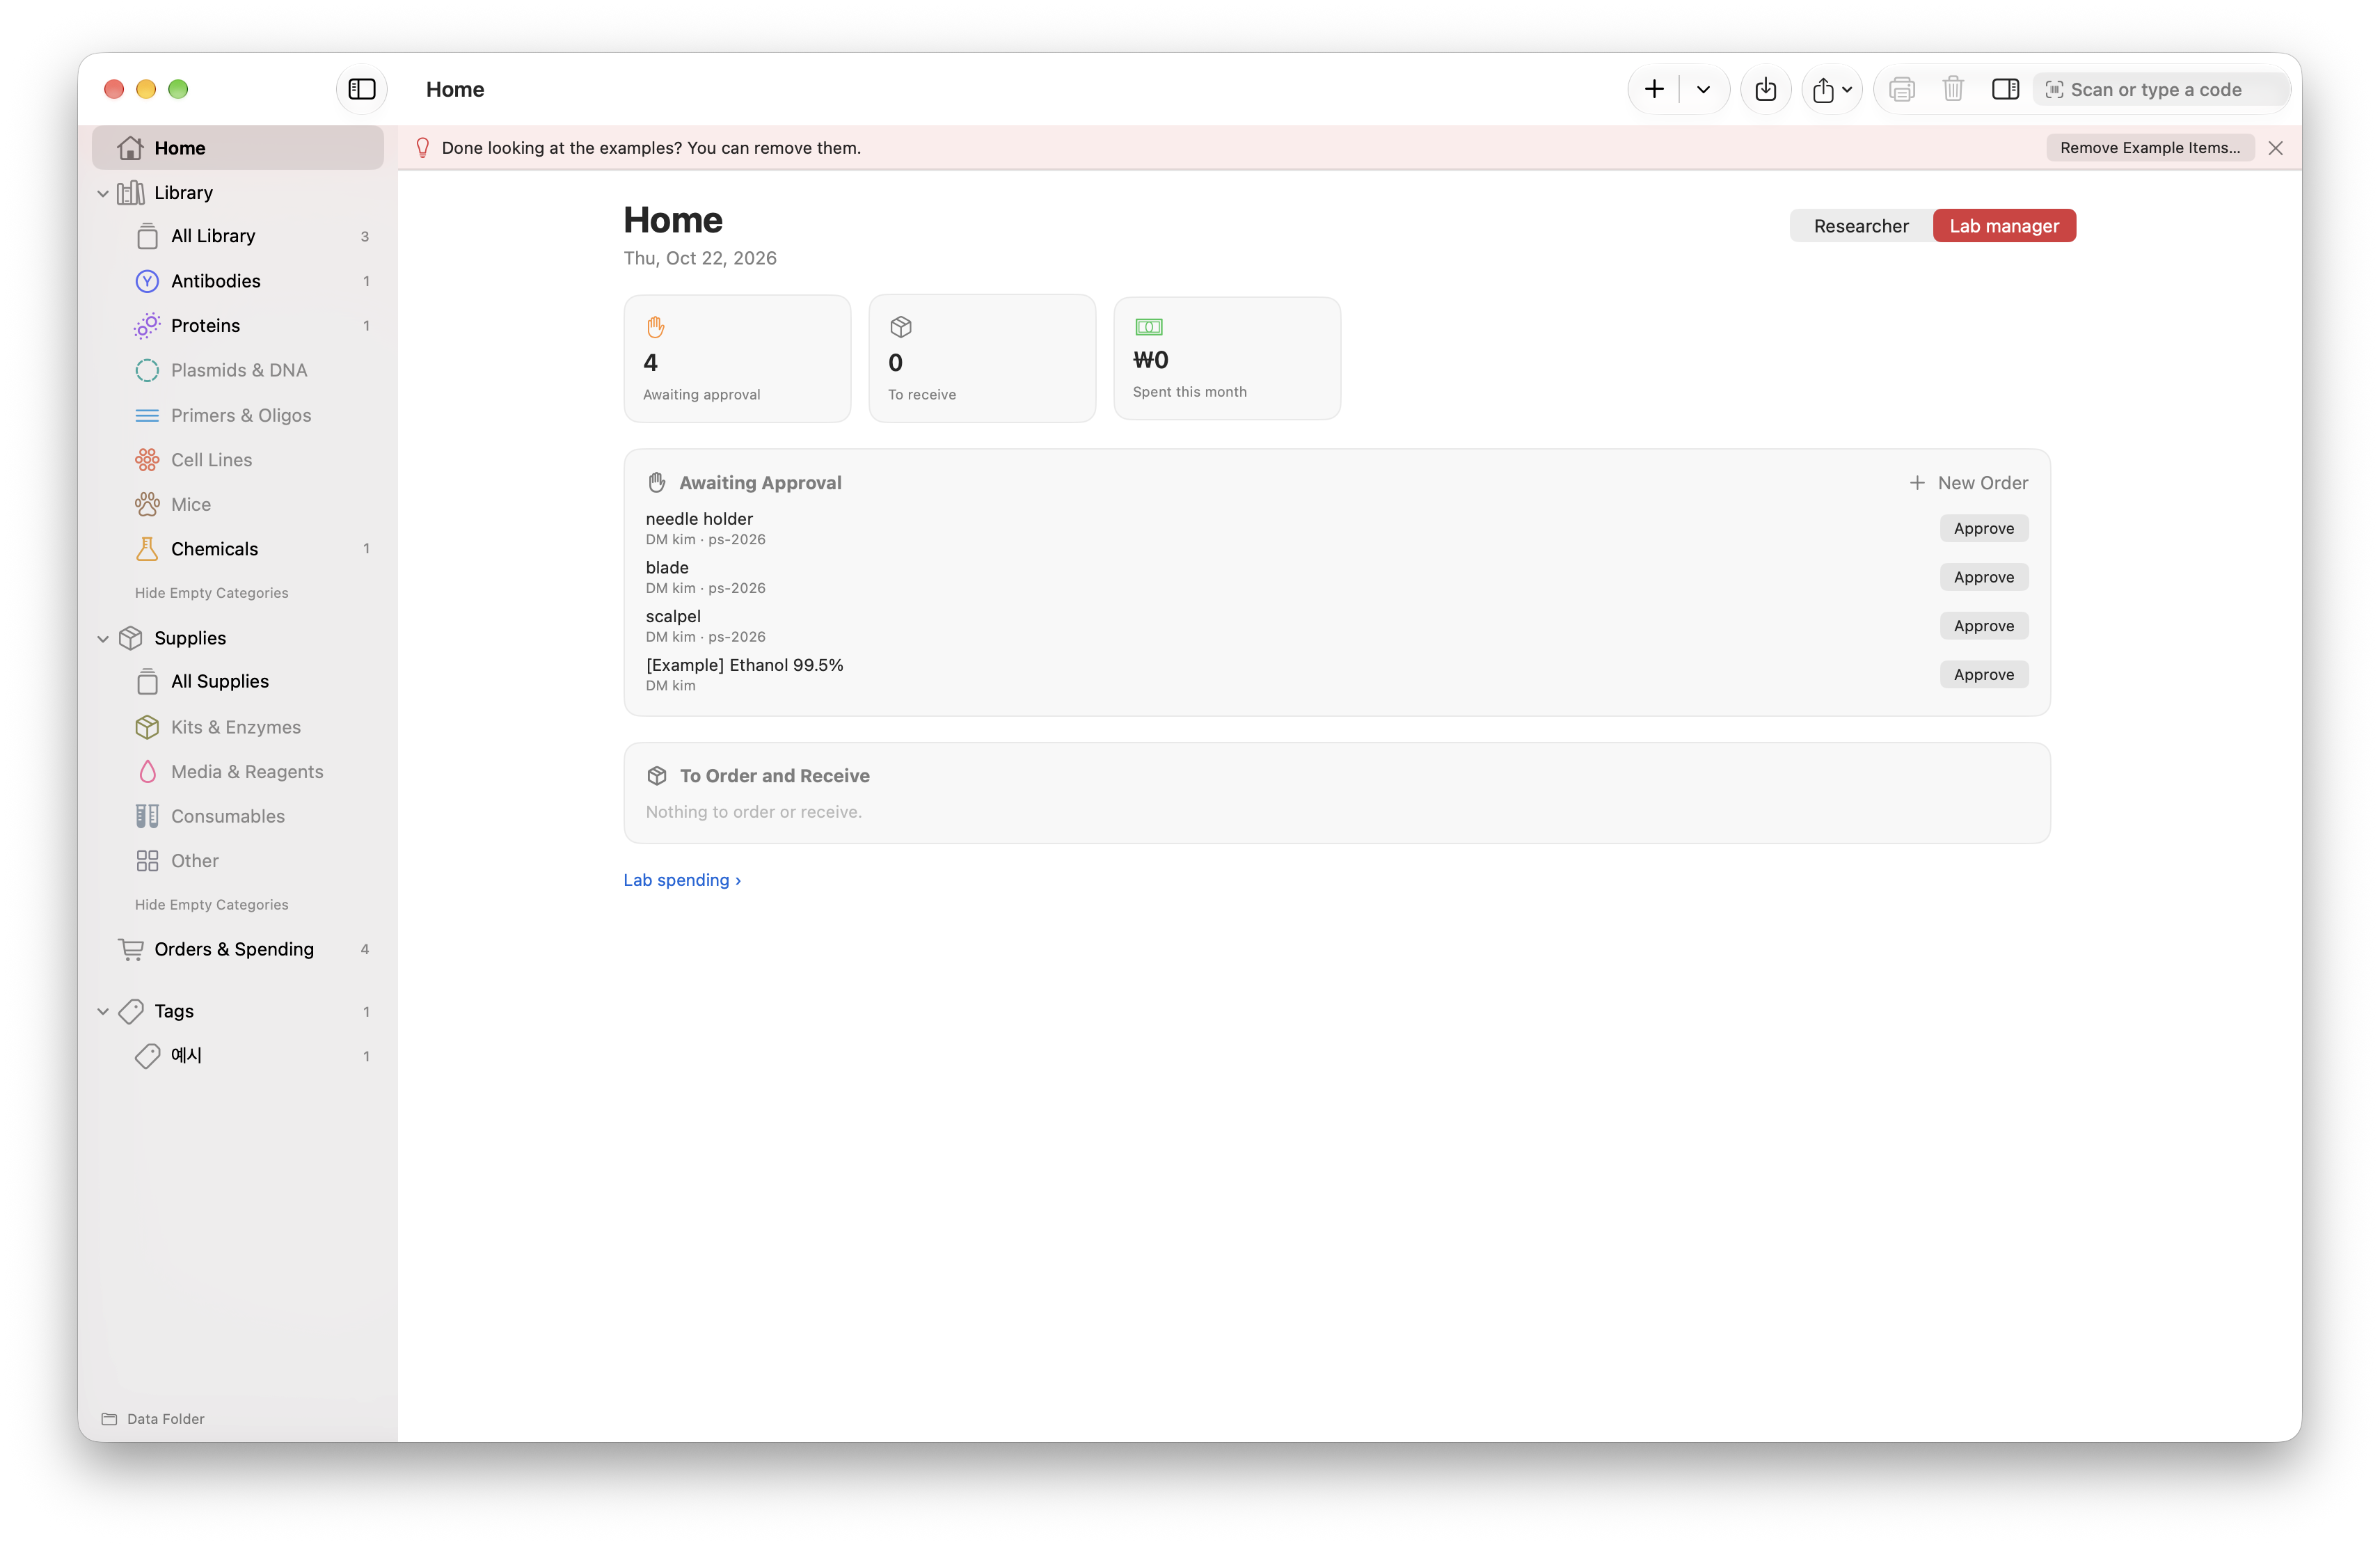Toggle the sidebar visibility icon
2380x1545 pixels.
pos(361,89)
